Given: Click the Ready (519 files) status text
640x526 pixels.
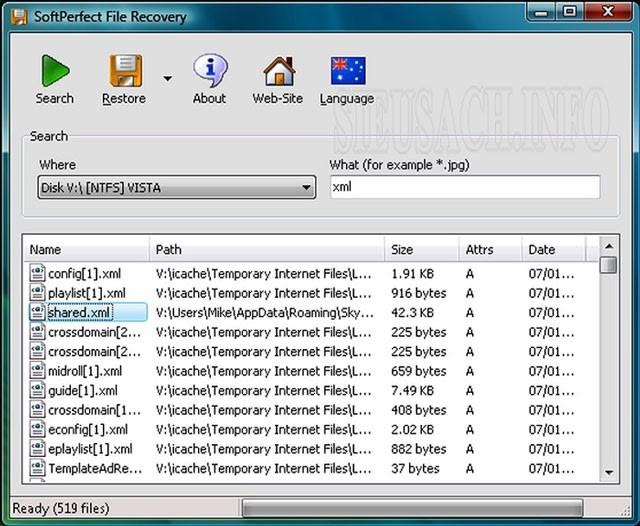Looking at the screenshot, I should [61, 508].
